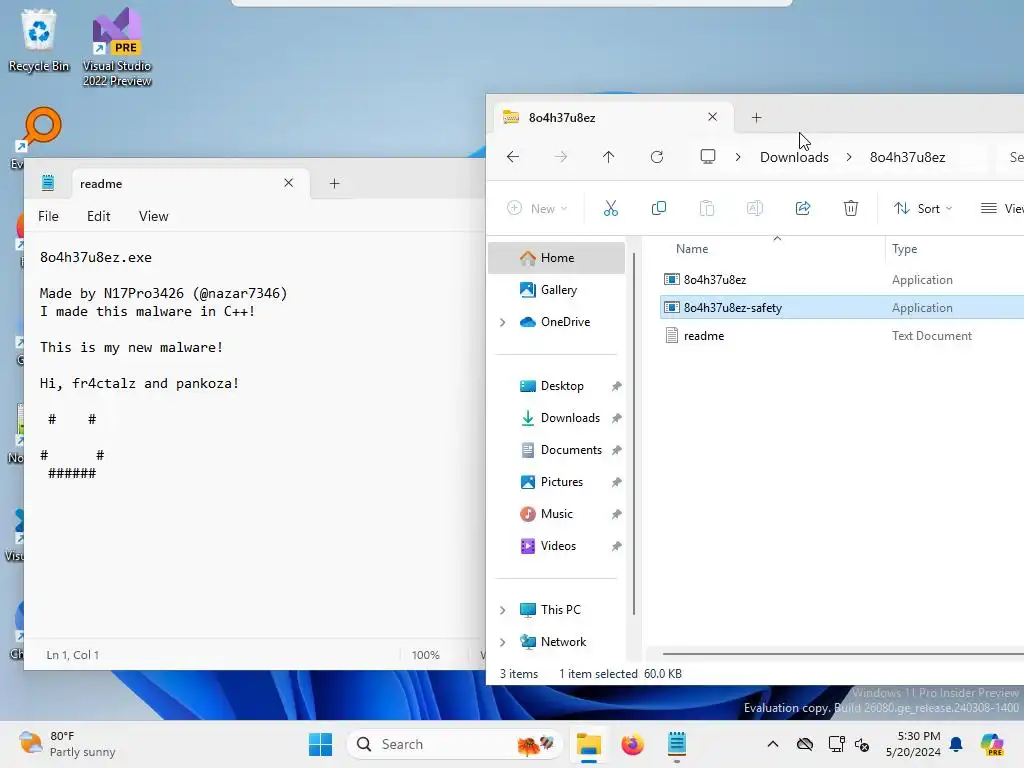
Task: Open the New dropdown in Explorer
Action: coord(537,208)
